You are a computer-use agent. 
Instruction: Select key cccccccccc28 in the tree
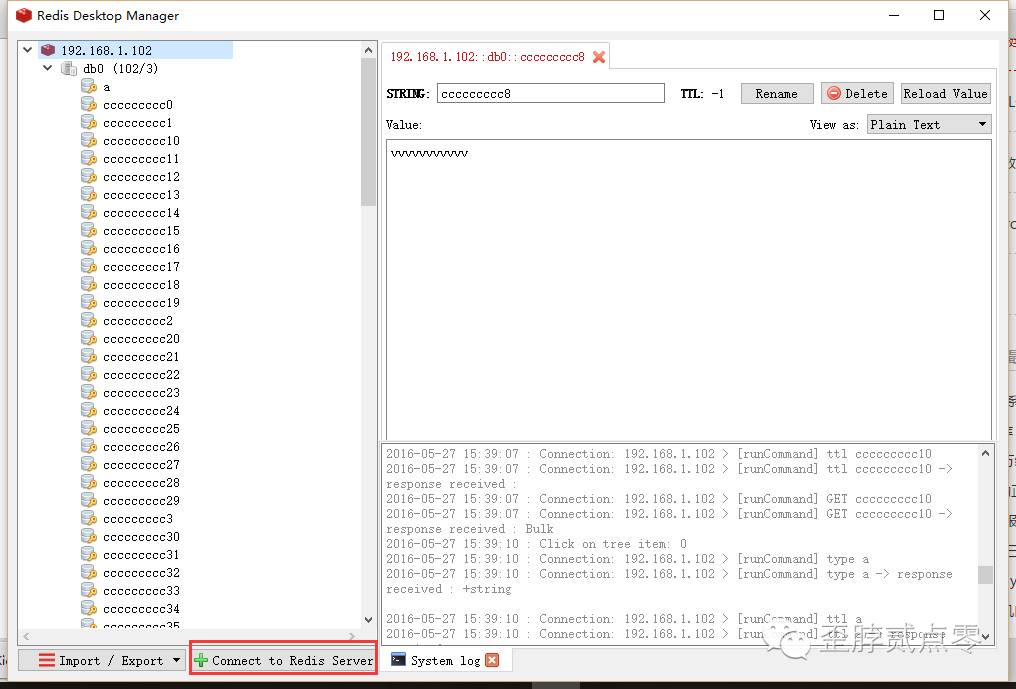[x=141, y=482]
